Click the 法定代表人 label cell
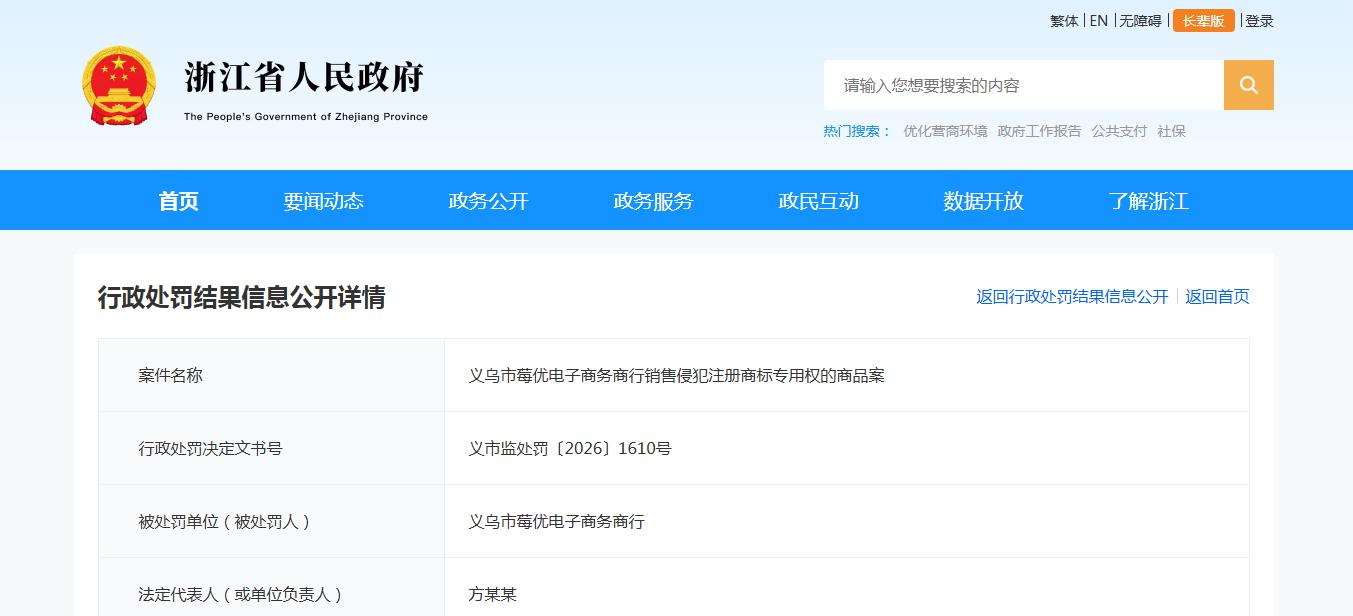The width and height of the screenshot is (1353, 616). tap(271, 587)
